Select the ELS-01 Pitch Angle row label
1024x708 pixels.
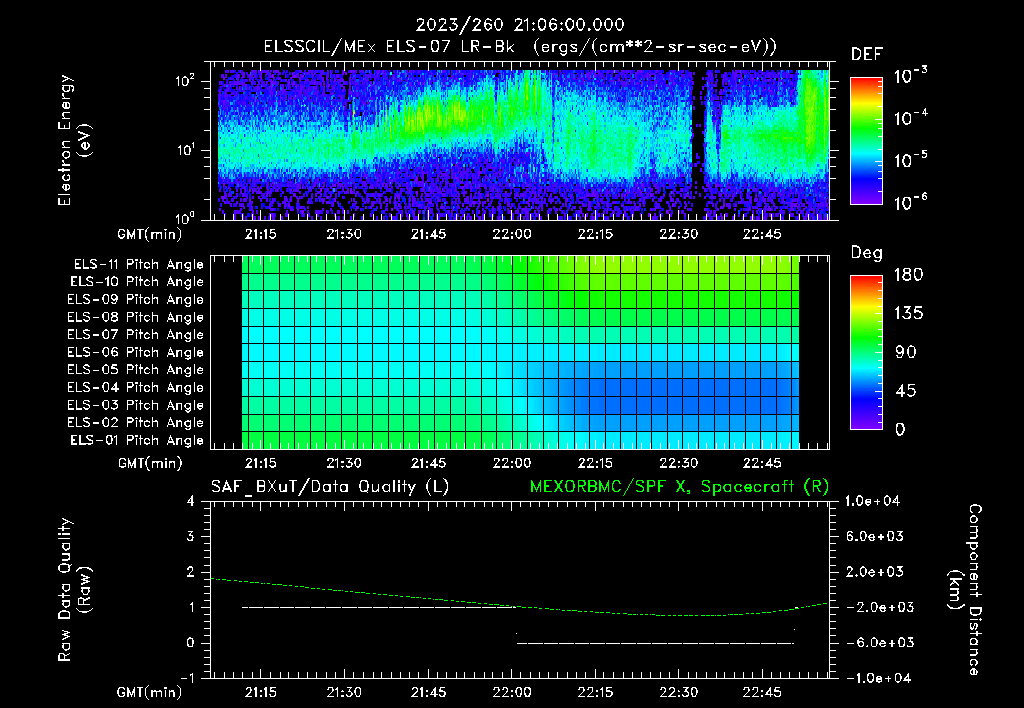click(x=137, y=440)
